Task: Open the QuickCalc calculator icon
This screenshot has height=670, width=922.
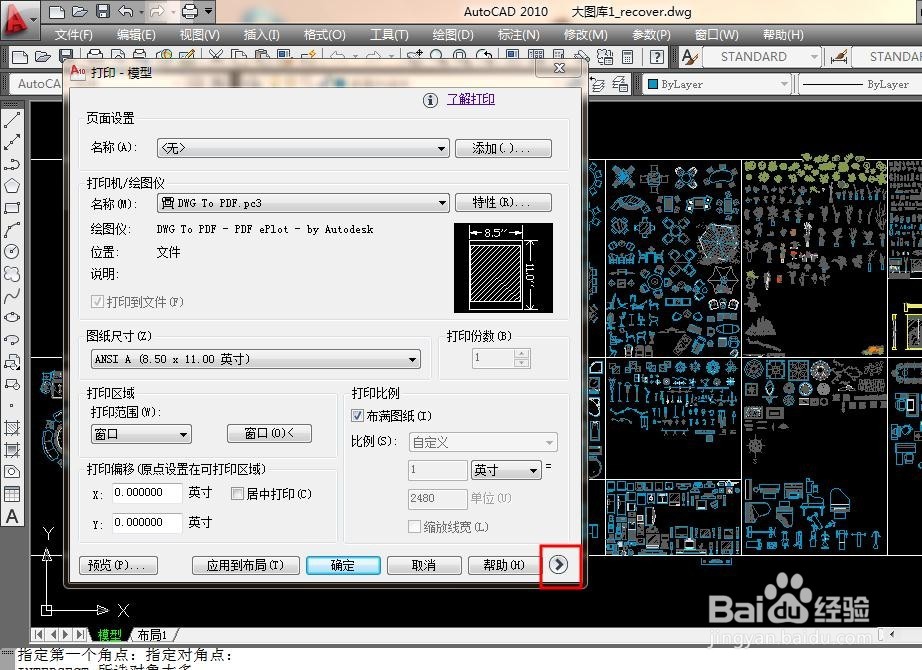Action: 627,56
